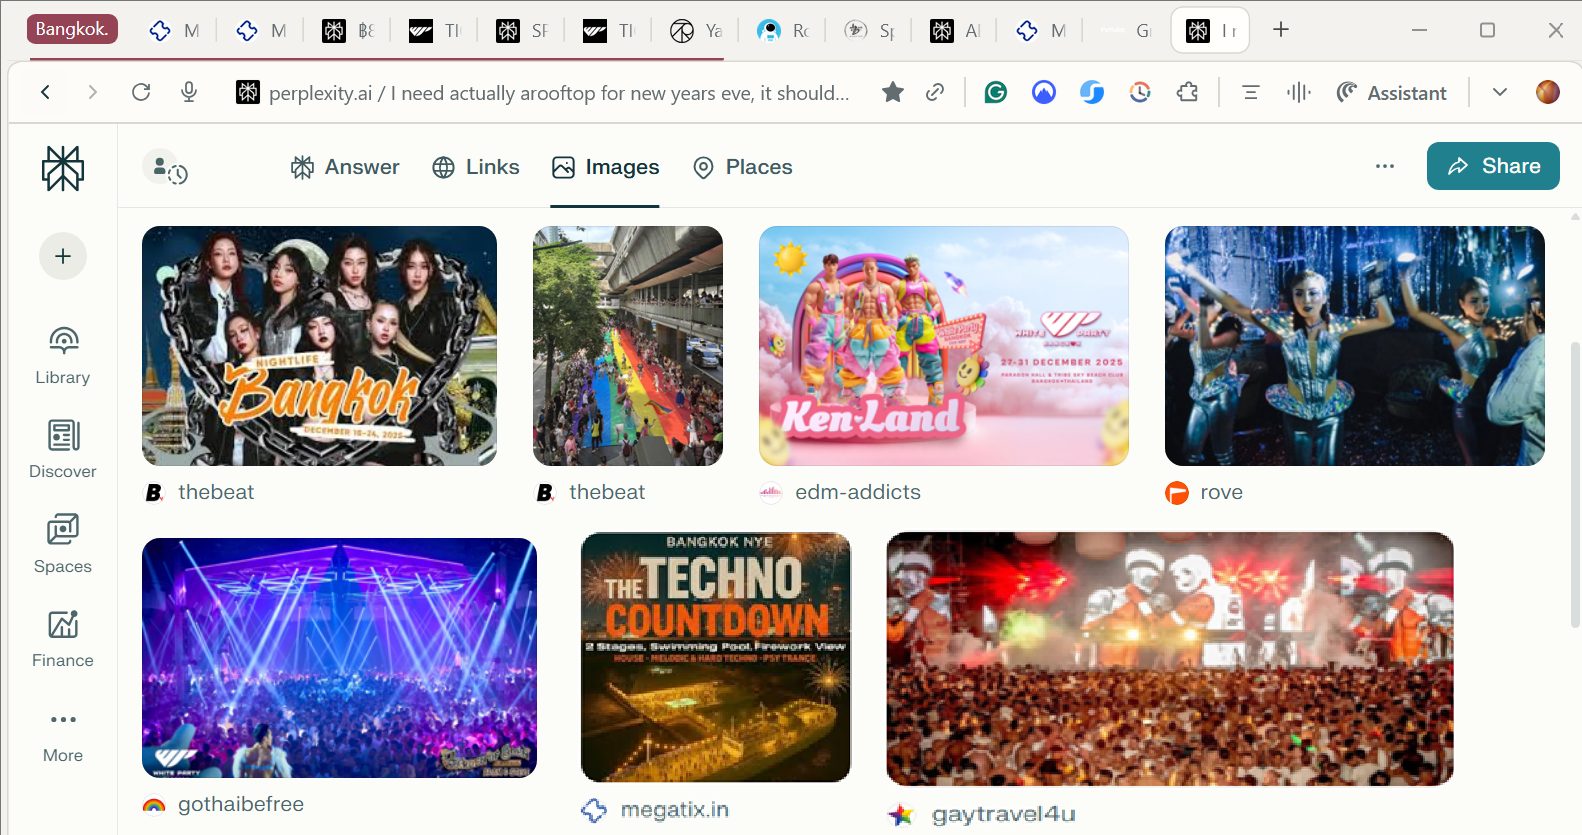Switch to the 'Ro' browser tab

[x=784, y=31]
